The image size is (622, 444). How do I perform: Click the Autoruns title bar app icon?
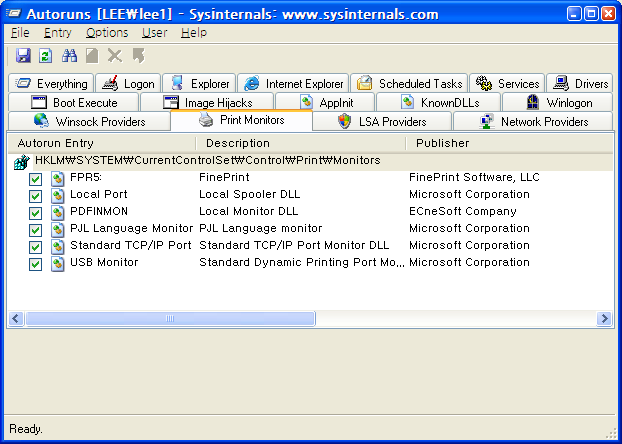click(14, 14)
